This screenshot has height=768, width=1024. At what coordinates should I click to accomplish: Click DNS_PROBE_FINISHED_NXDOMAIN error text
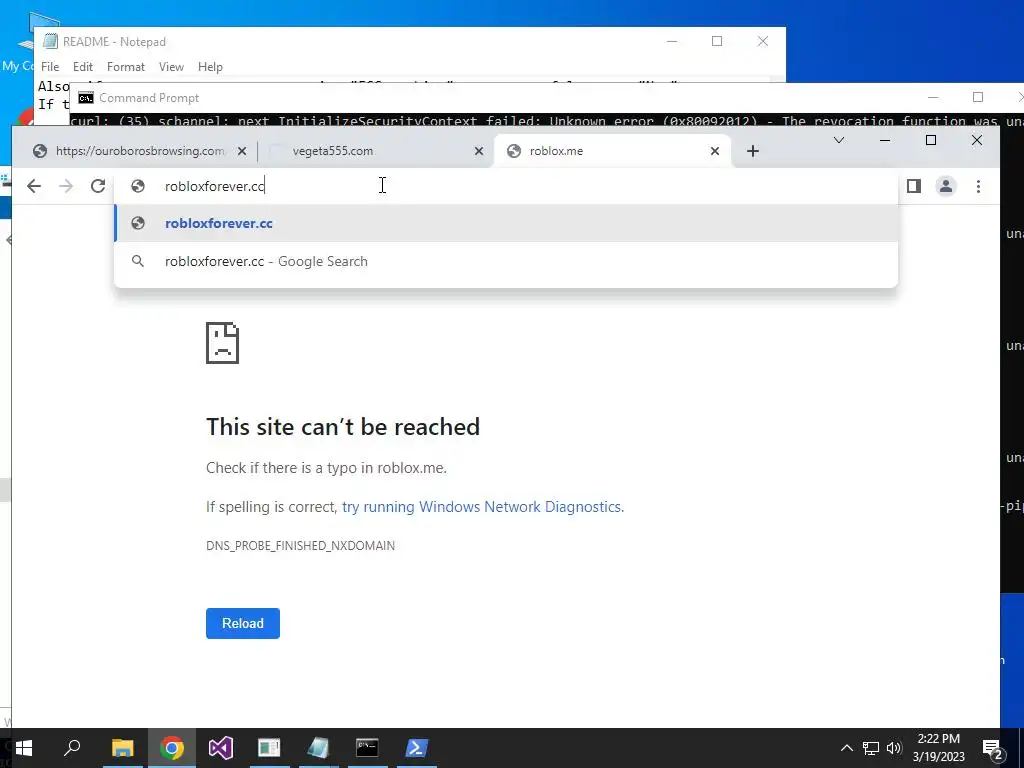point(300,545)
